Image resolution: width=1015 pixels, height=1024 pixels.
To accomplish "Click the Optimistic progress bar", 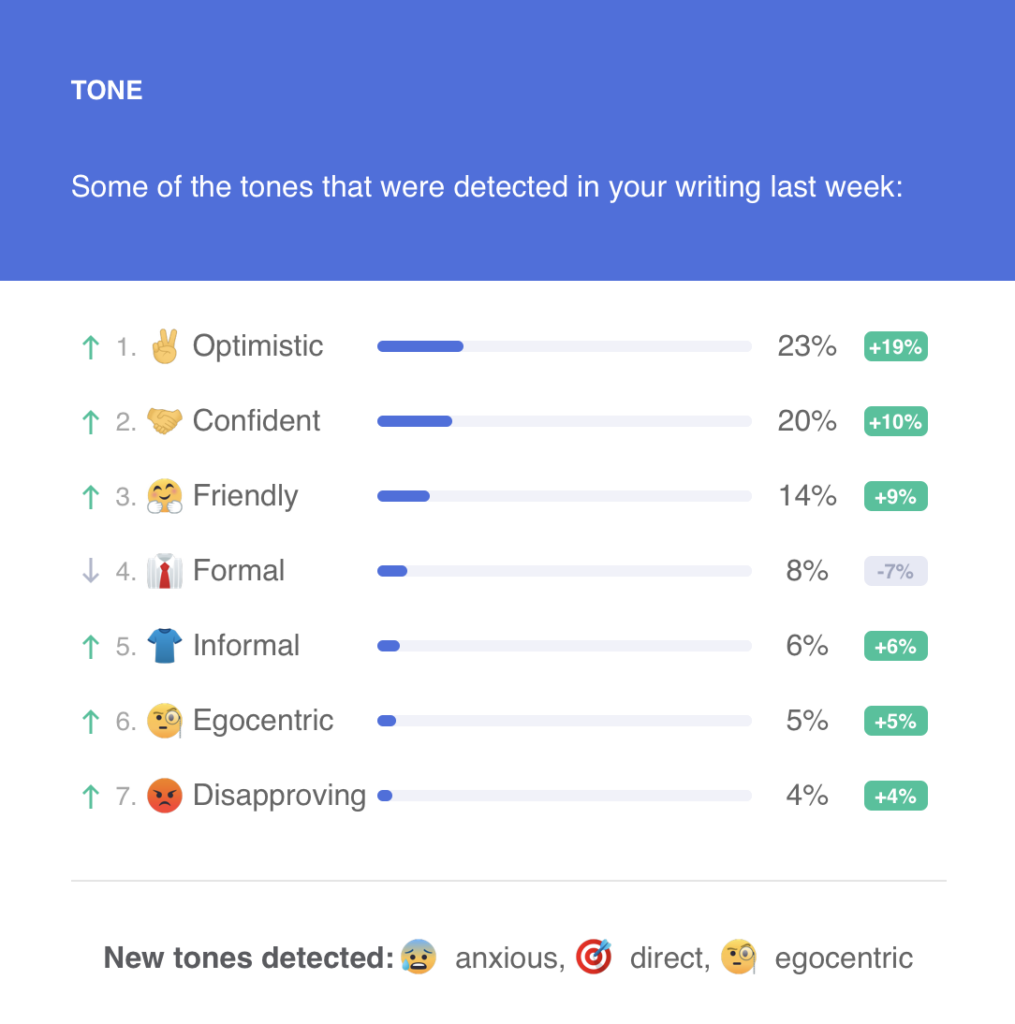I will coord(564,346).
